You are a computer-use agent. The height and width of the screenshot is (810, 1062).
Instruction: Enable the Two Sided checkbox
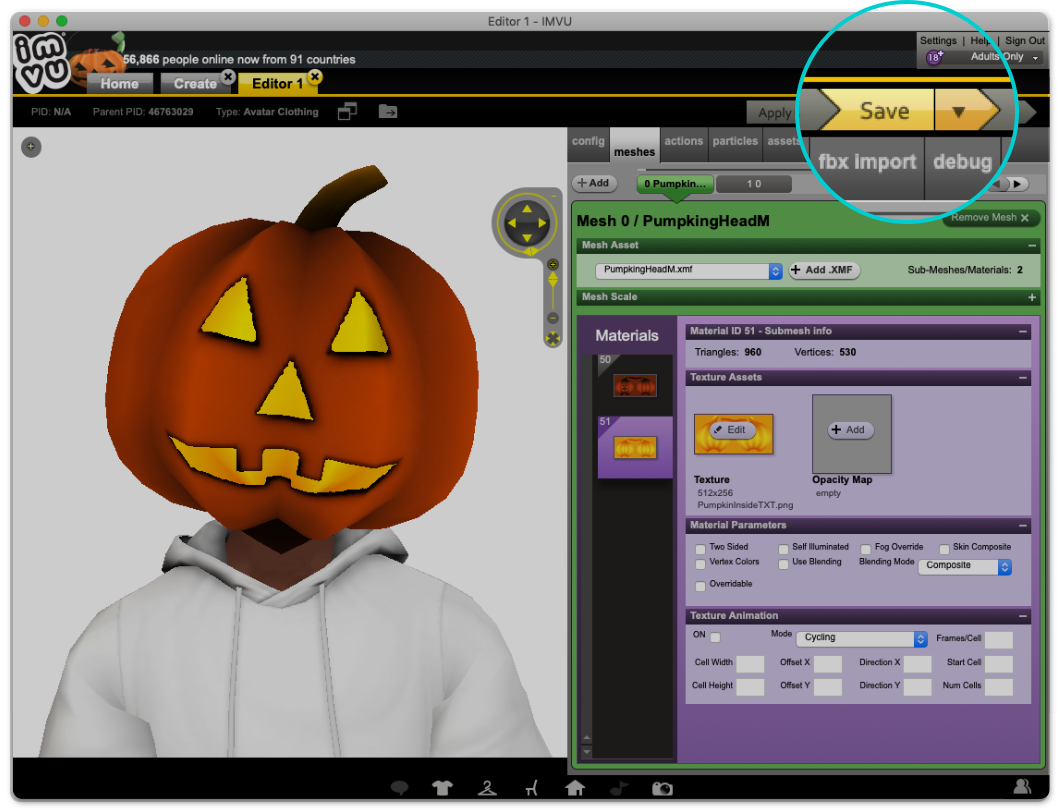point(700,549)
